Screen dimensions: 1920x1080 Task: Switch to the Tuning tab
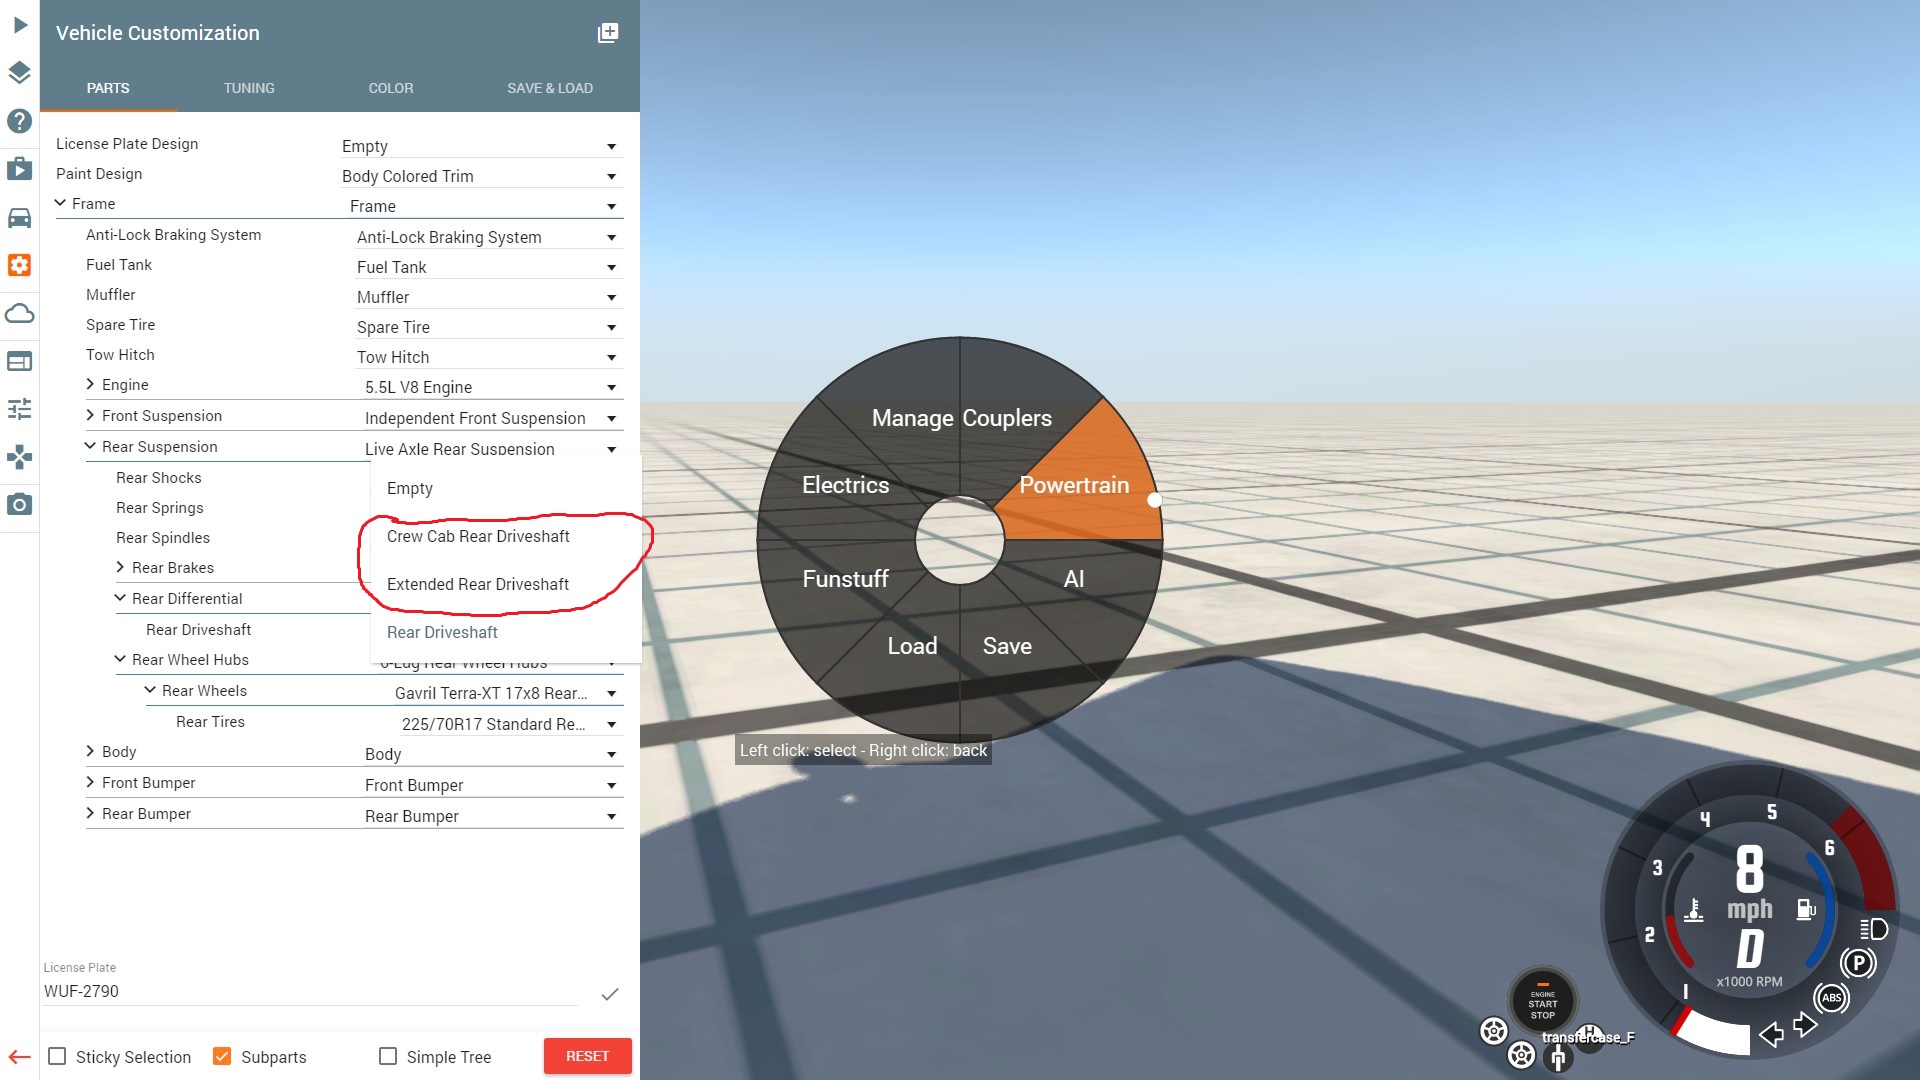249,88
